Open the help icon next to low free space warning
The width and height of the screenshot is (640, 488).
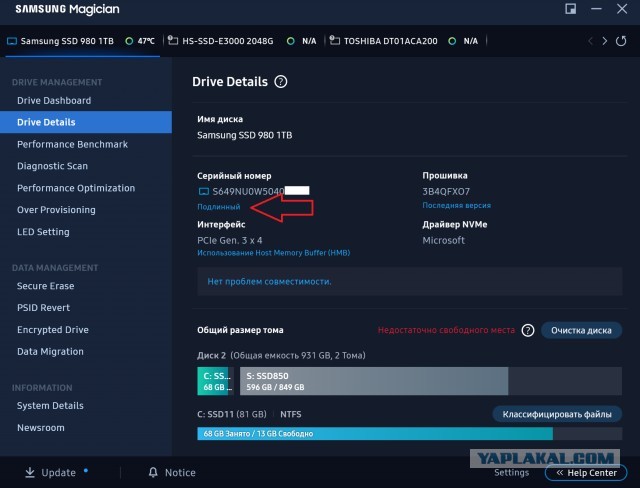(527, 330)
